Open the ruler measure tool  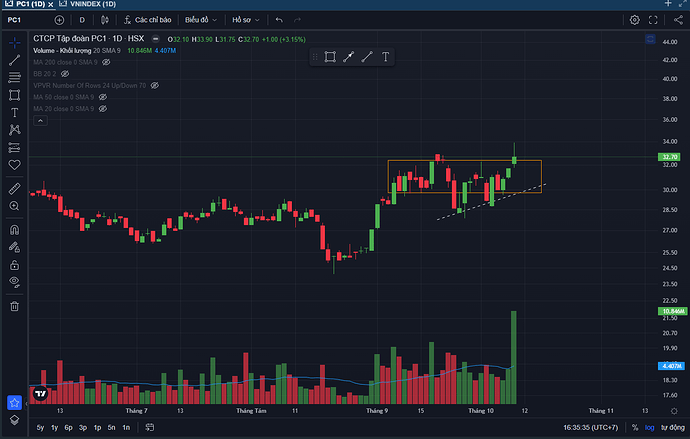pos(14,187)
